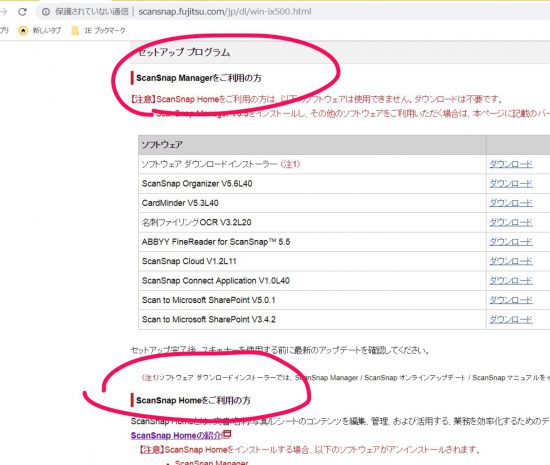
Task: Download ScanSnap Cloud V1.2L11
Action: 511,261
